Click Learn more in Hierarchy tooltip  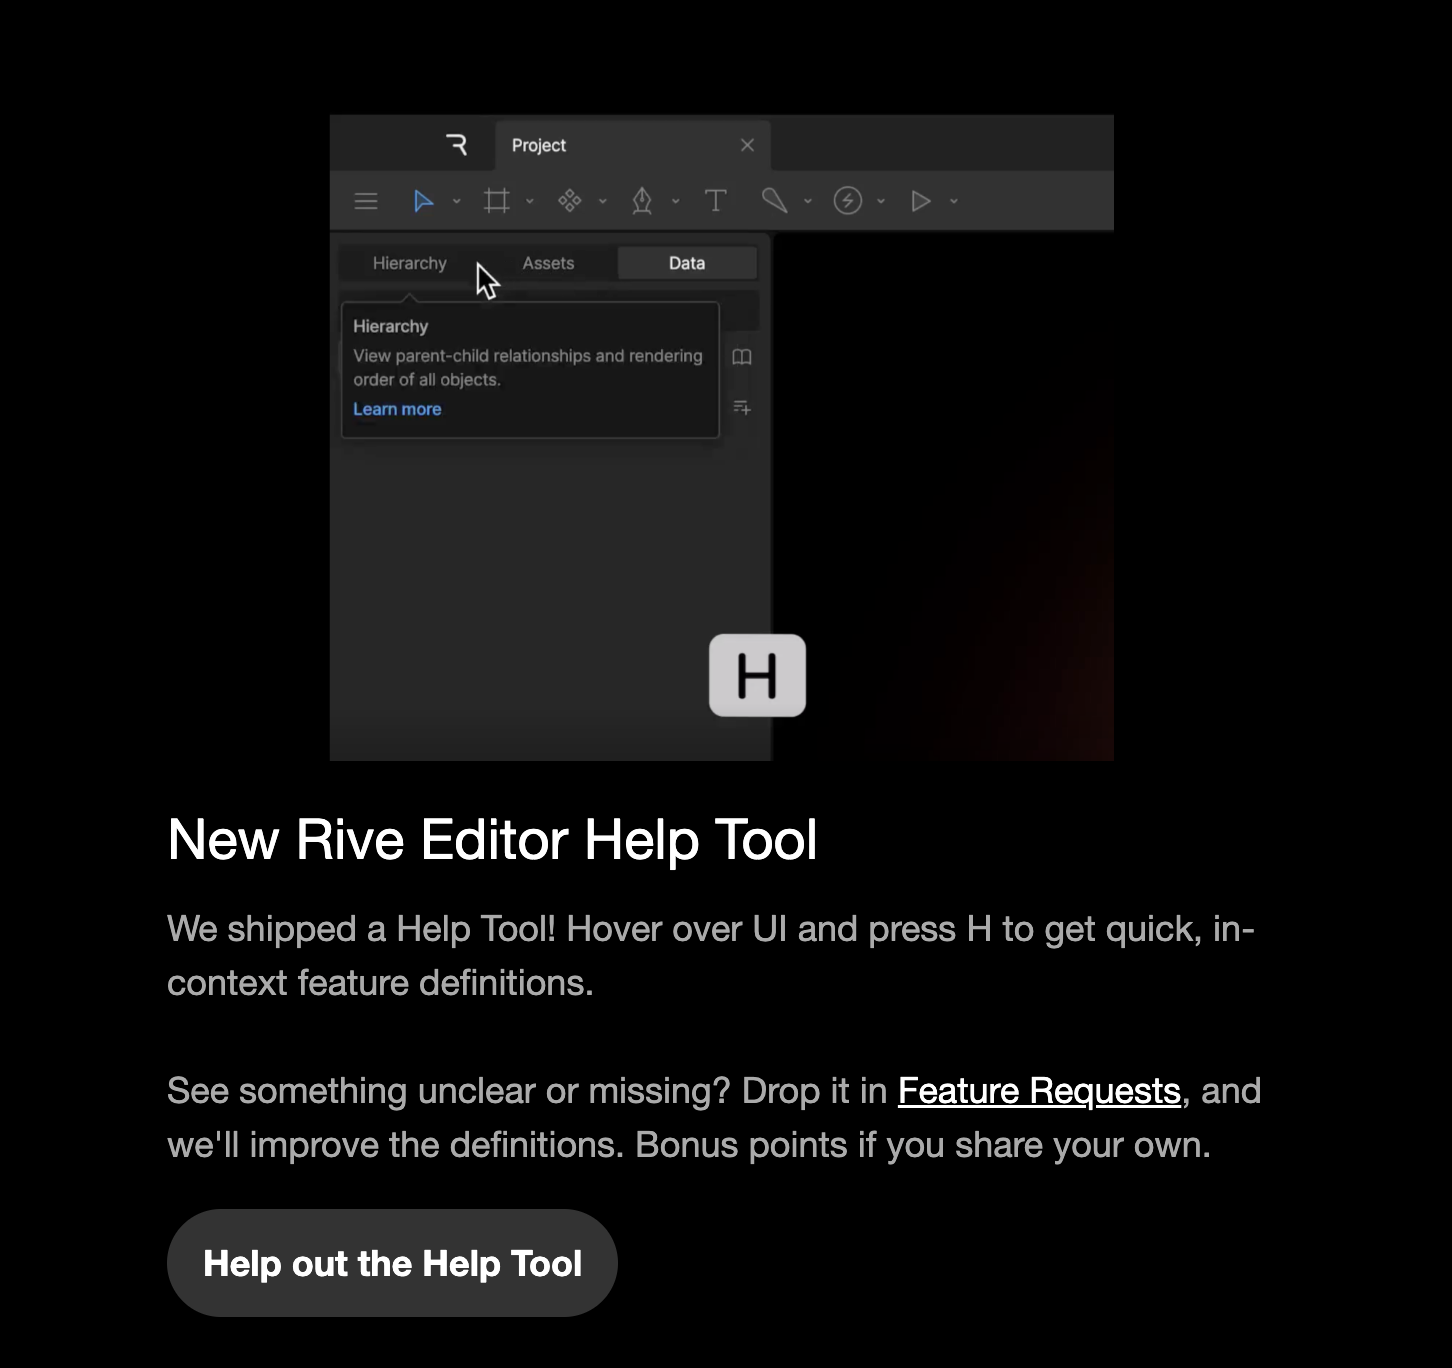click(397, 409)
